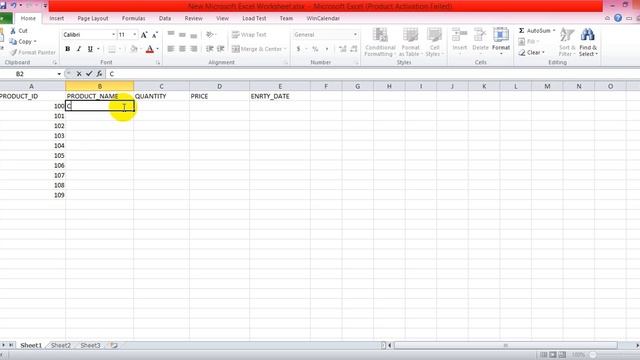Open Sort & Filter menu

566,42
